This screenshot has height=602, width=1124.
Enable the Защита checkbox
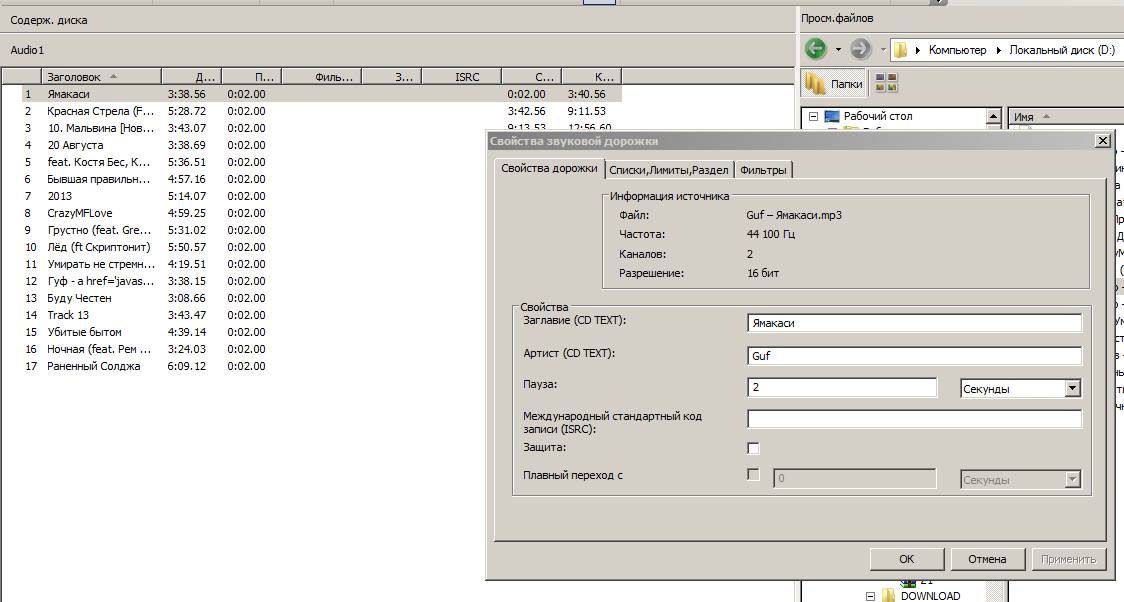click(753, 448)
